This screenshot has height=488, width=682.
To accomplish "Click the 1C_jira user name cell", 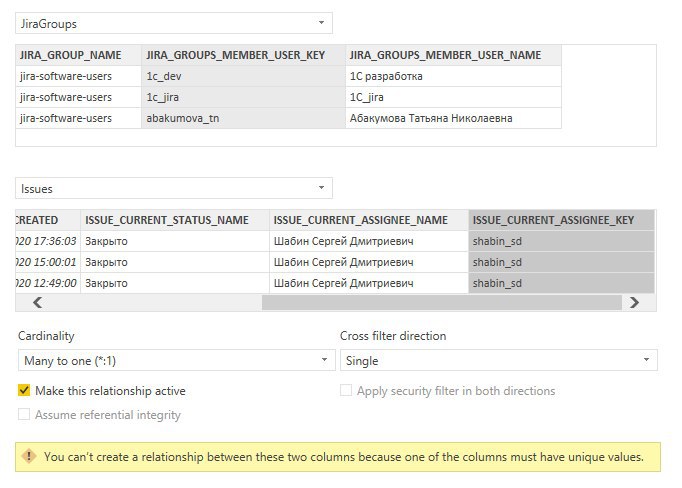I will tap(453, 97).
